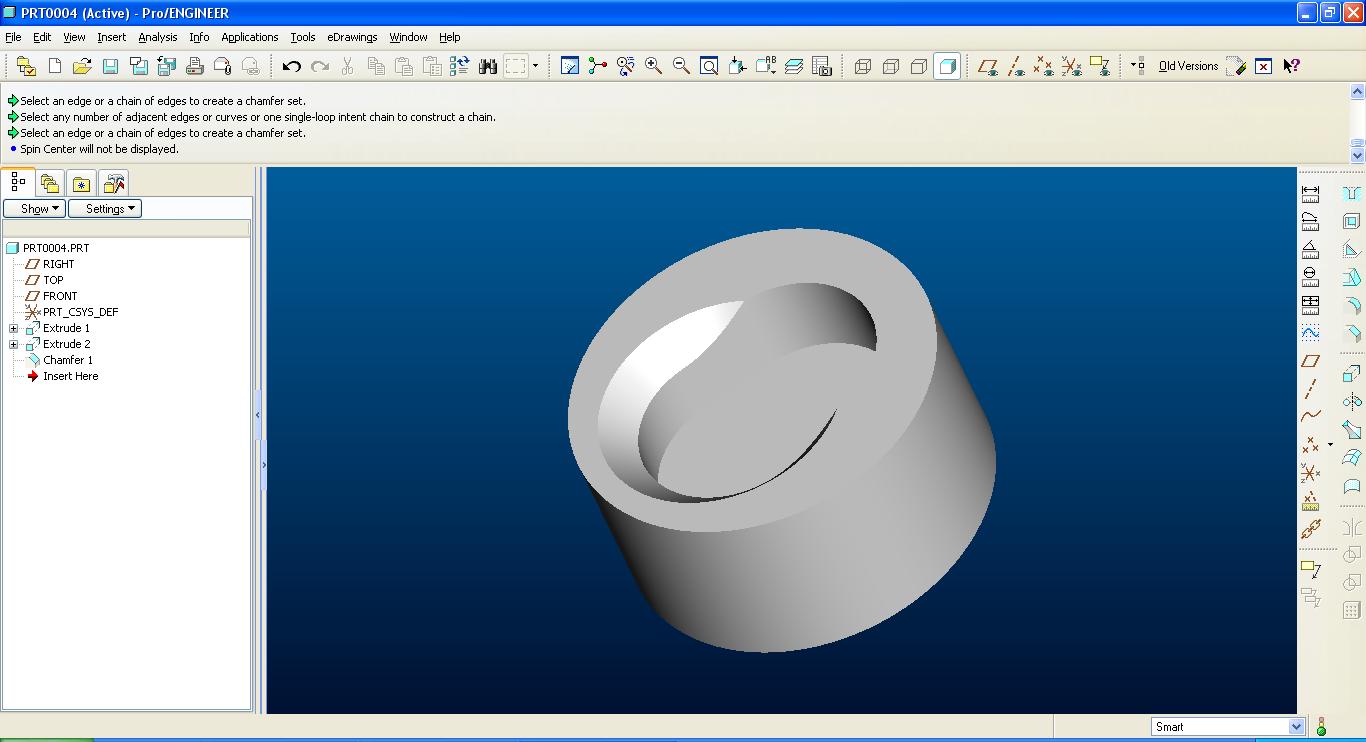Click the Repaint screen icon
The image size is (1366, 742).
coord(569,66)
